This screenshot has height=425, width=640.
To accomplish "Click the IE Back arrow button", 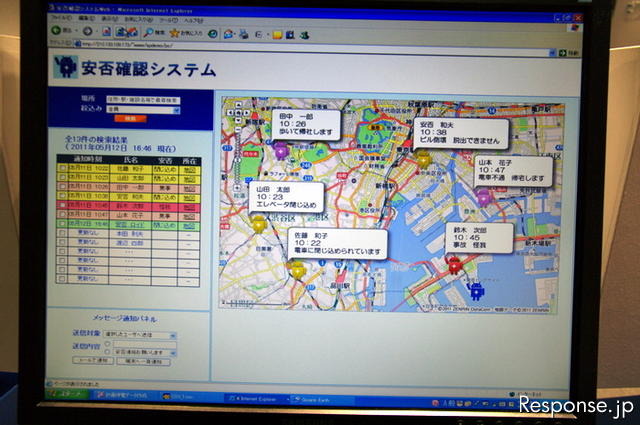I will tap(57, 30).
